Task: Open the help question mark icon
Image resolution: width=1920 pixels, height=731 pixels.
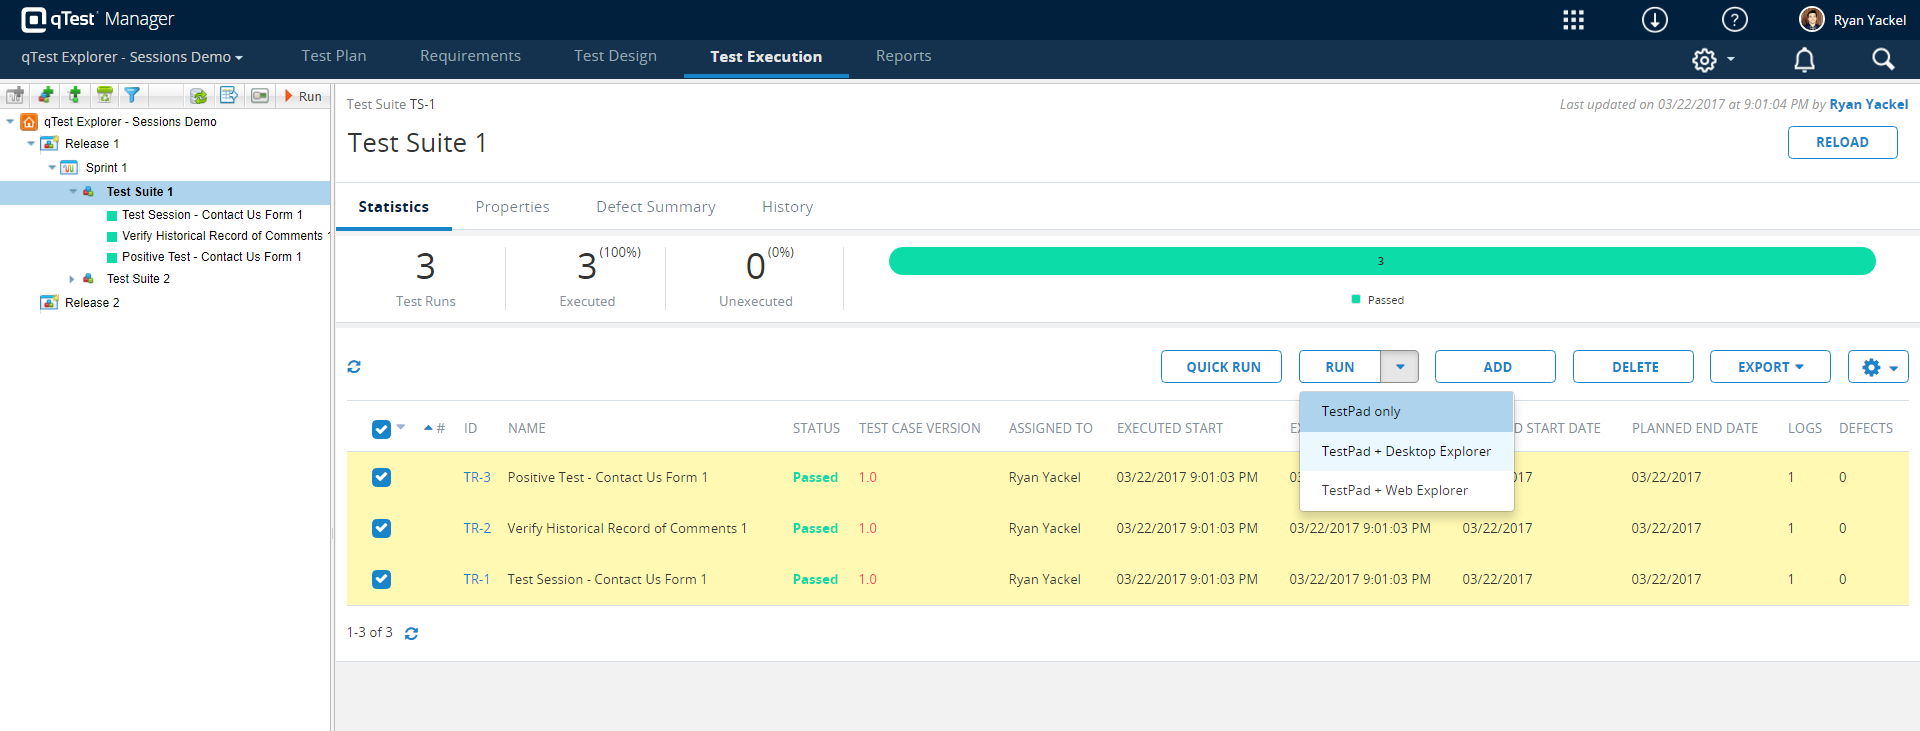Action: (1735, 20)
